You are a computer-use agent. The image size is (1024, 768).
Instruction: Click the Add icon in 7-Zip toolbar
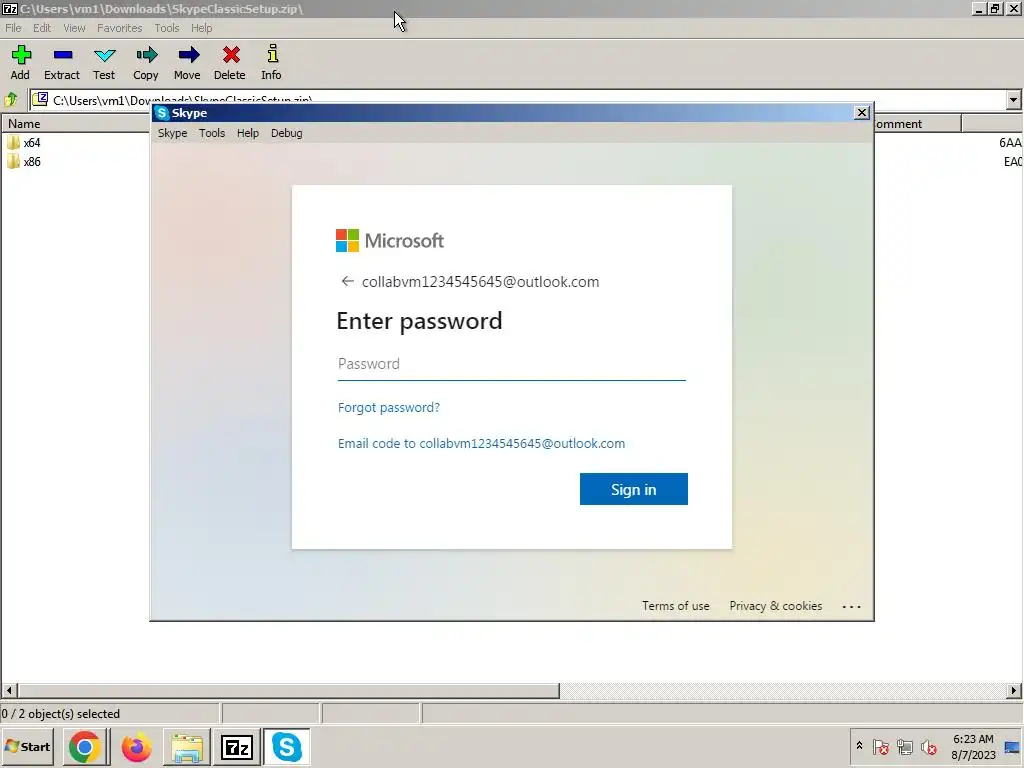tap(21, 62)
